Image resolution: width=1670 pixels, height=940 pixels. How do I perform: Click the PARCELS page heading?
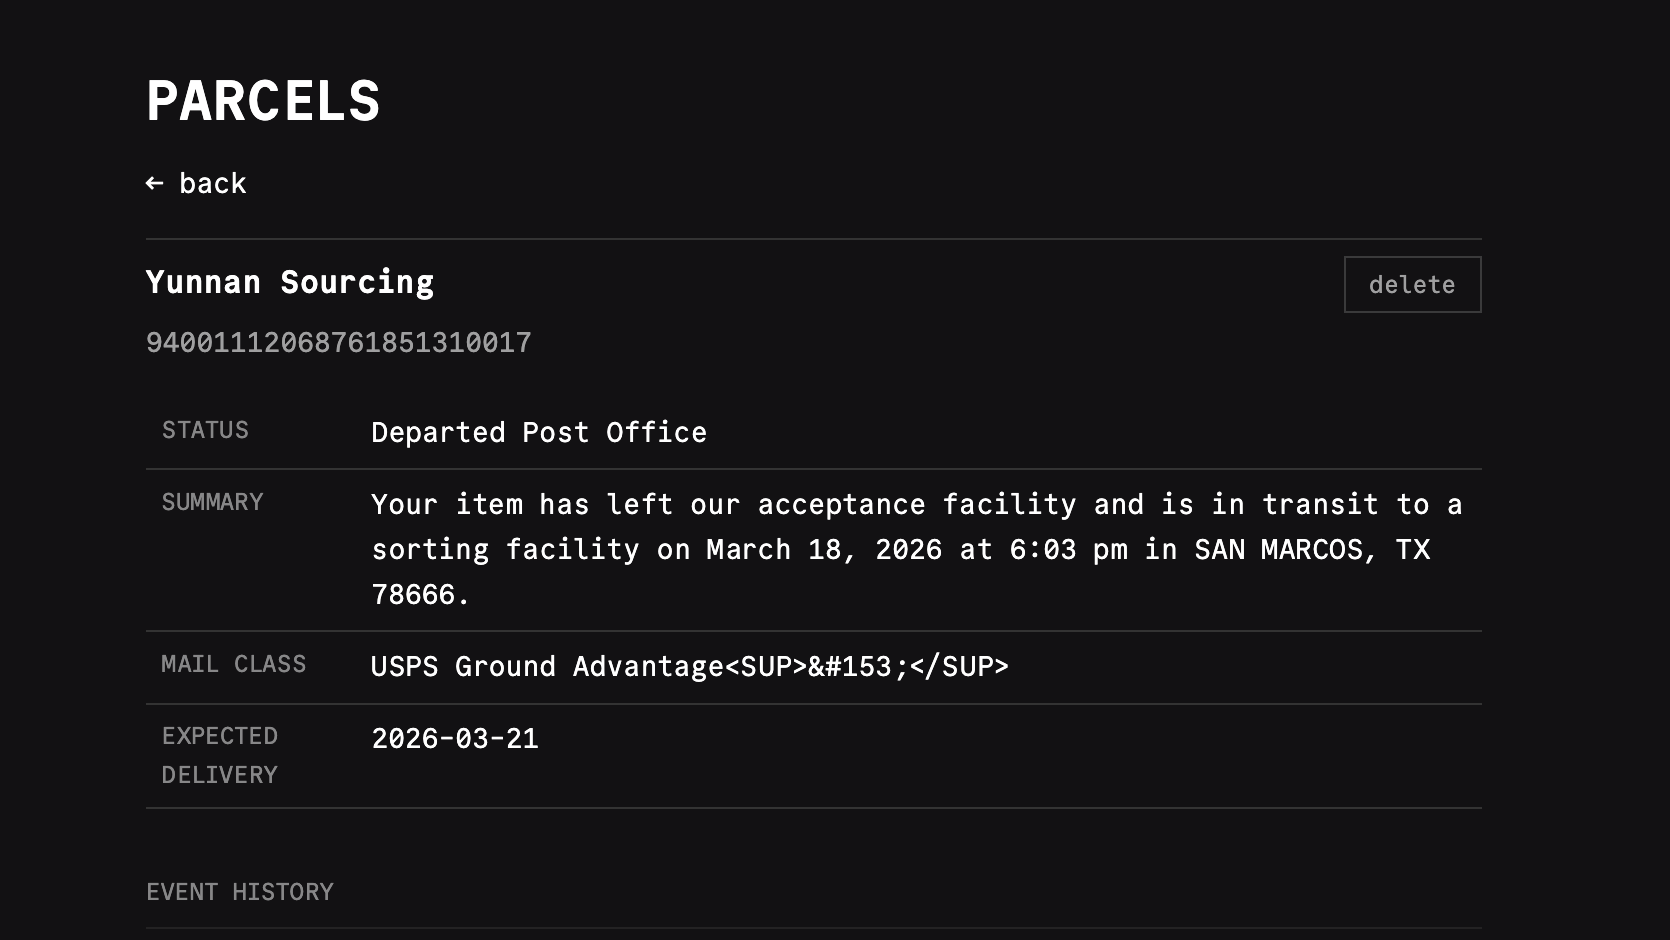tap(263, 101)
